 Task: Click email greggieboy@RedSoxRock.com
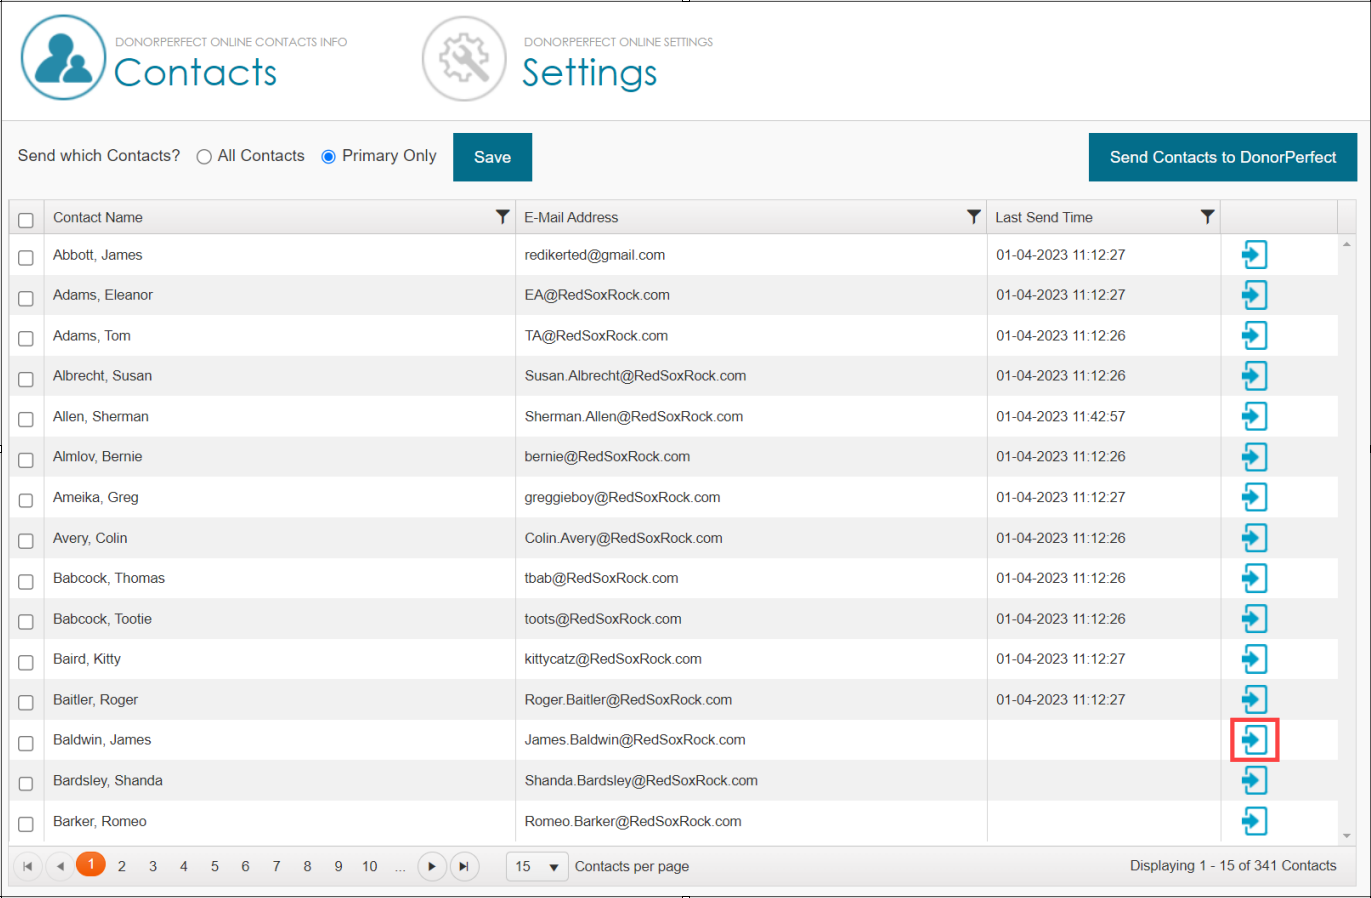[x=622, y=497]
